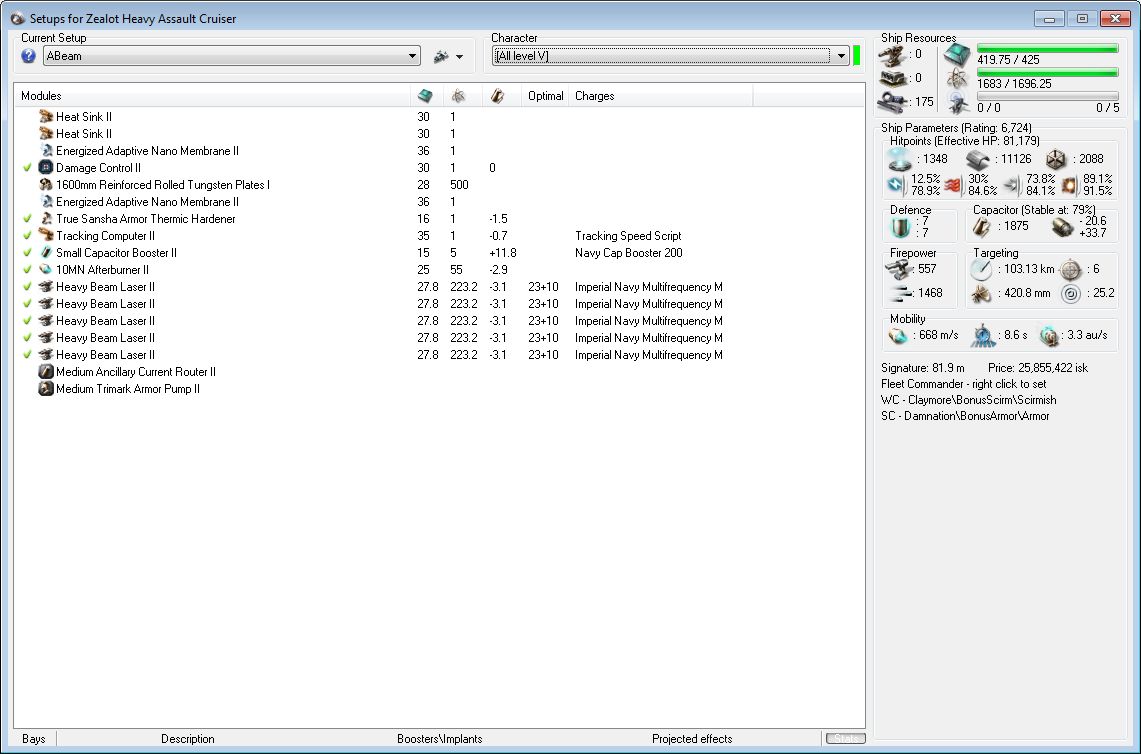Click the CPU resource icon beside 419.75 / 425
Image resolution: width=1141 pixels, height=754 pixels.
tap(957, 55)
